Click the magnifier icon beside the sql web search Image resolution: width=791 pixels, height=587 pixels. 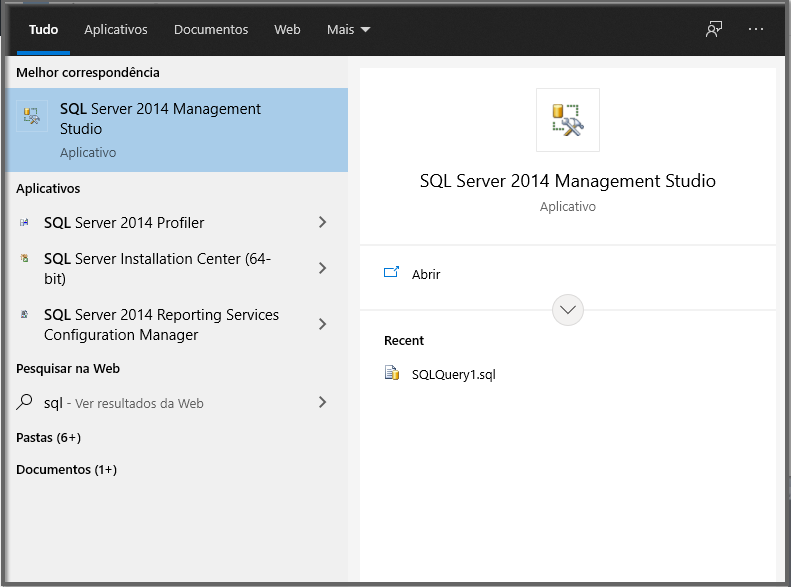pos(24,402)
